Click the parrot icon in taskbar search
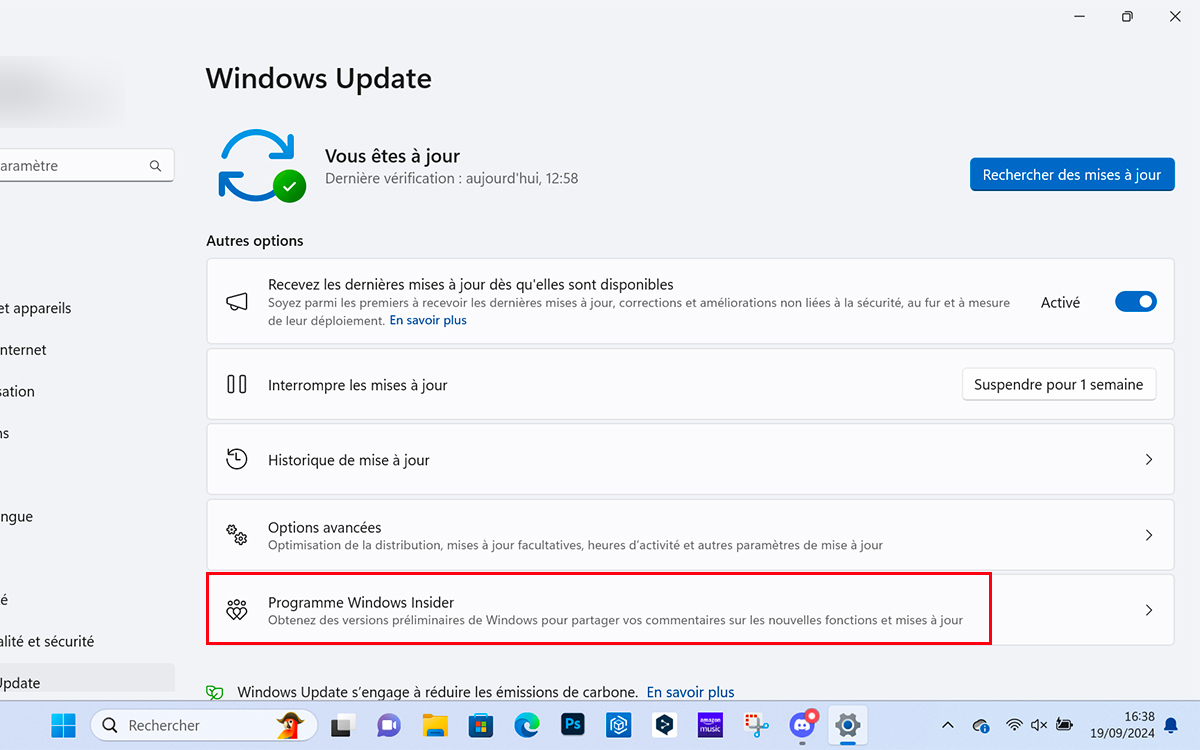This screenshot has height=750, width=1200. (x=290, y=725)
